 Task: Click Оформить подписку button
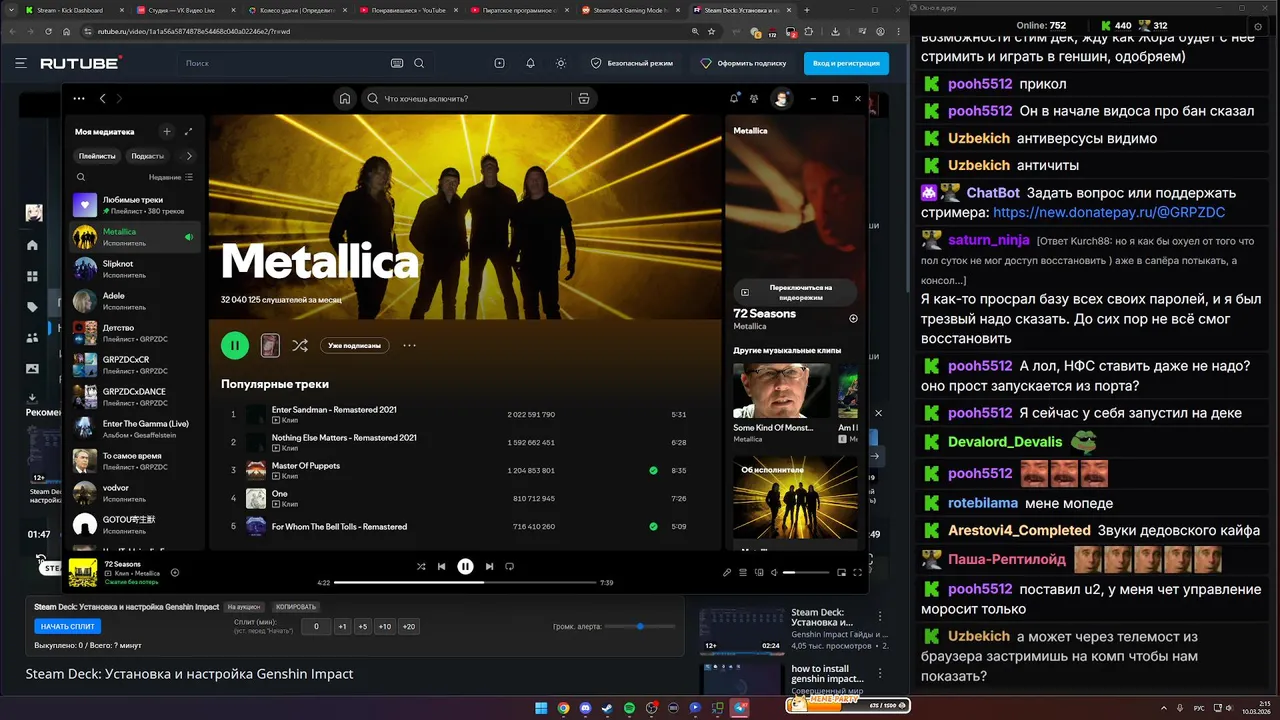click(x=744, y=63)
